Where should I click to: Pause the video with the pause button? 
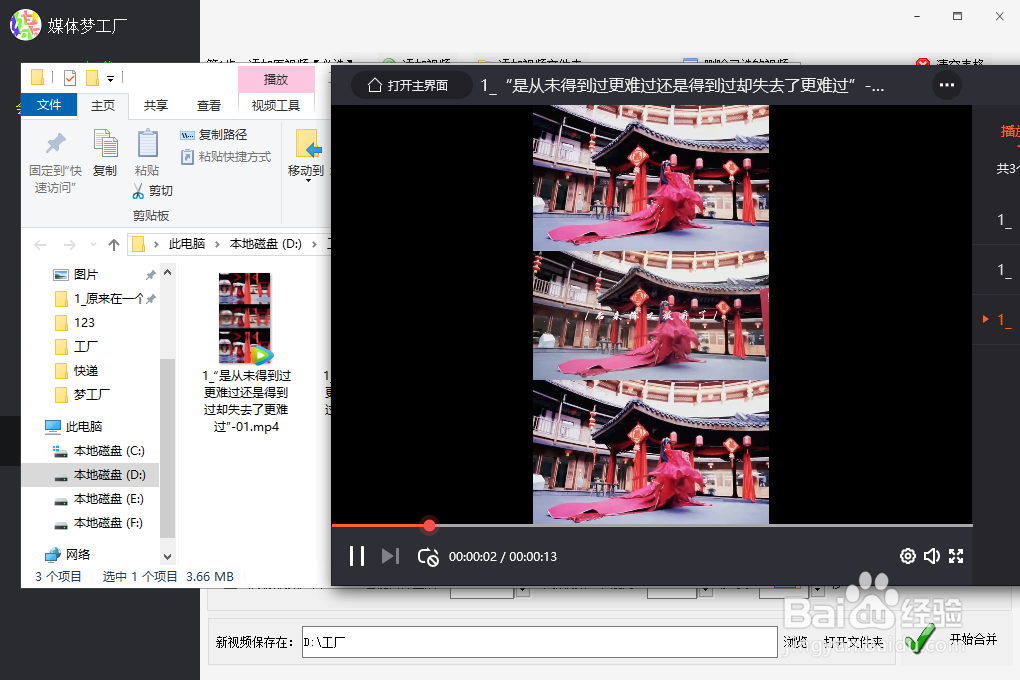coord(356,556)
